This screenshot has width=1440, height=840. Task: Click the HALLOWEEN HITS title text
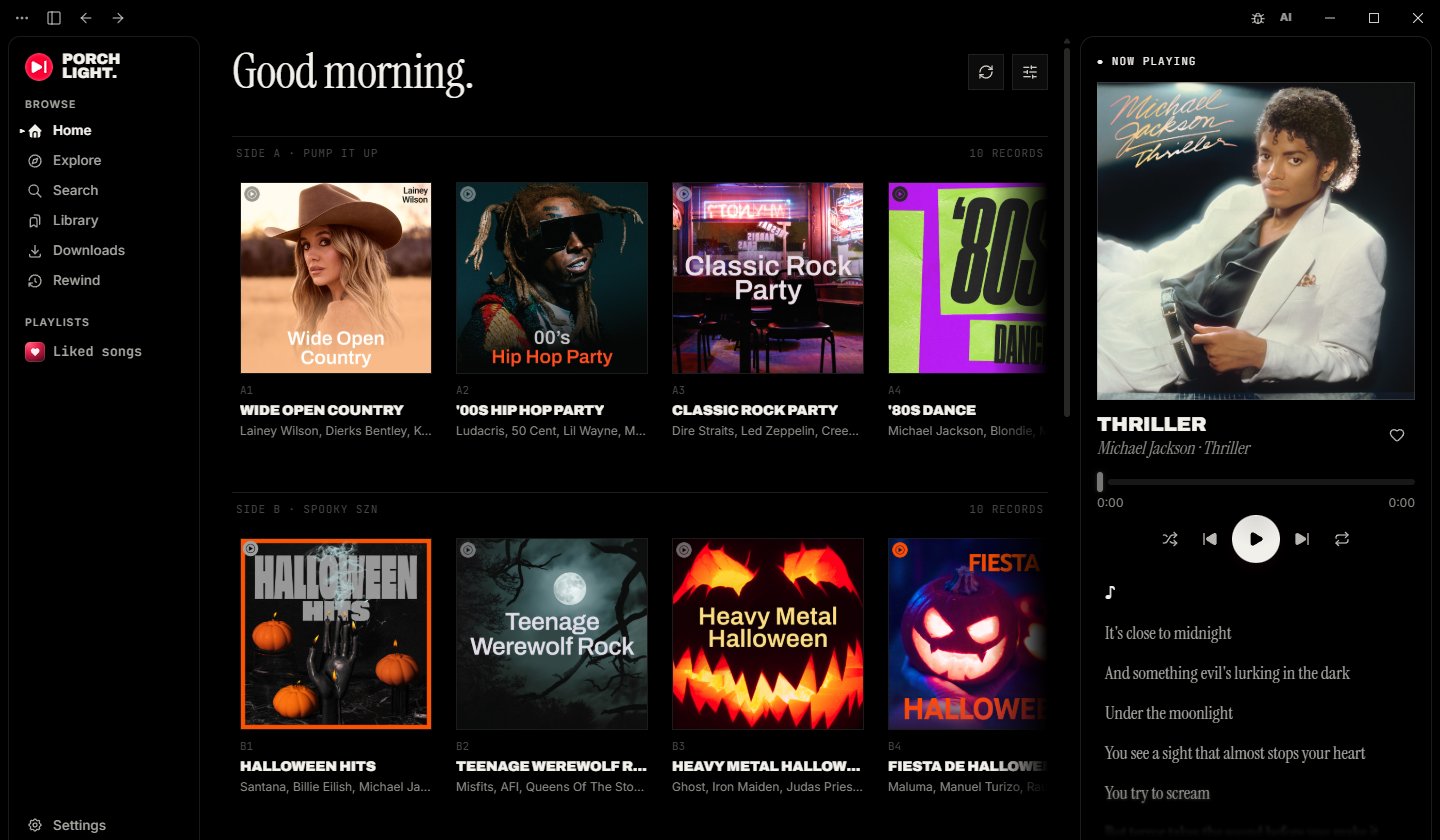(308, 766)
